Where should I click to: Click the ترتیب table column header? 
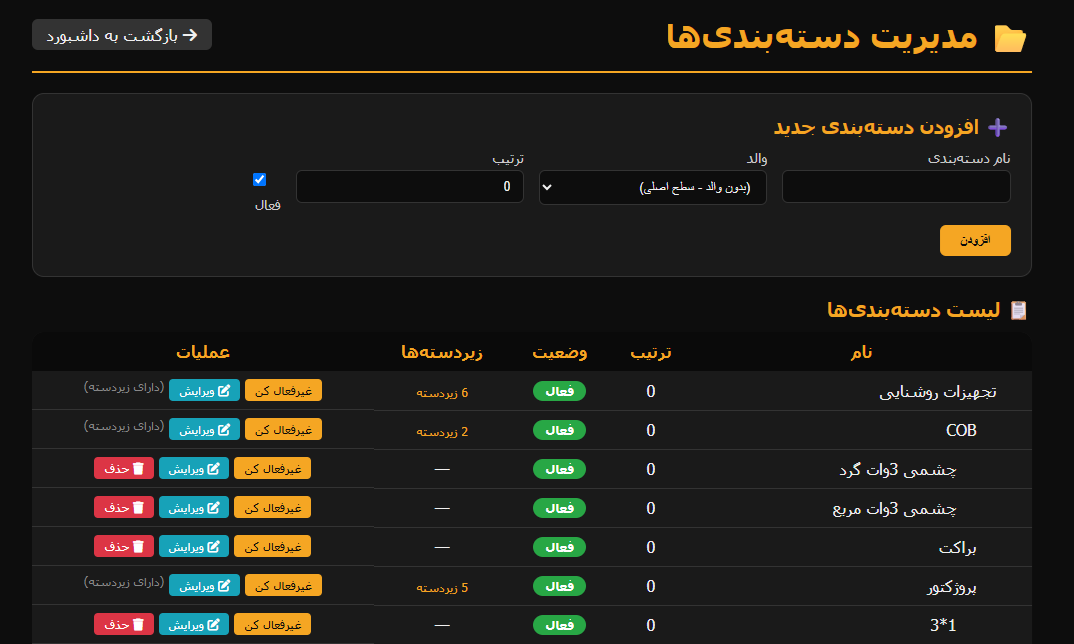pos(651,352)
